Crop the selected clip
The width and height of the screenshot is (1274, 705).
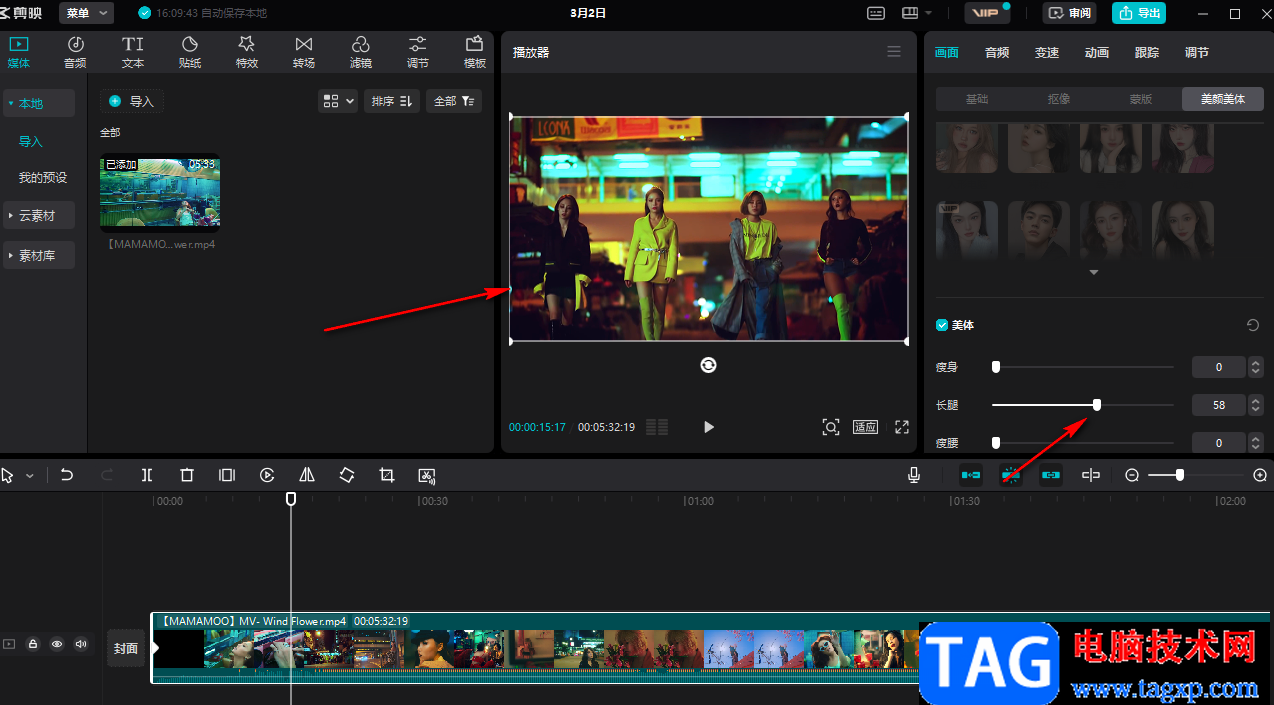(x=387, y=476)
